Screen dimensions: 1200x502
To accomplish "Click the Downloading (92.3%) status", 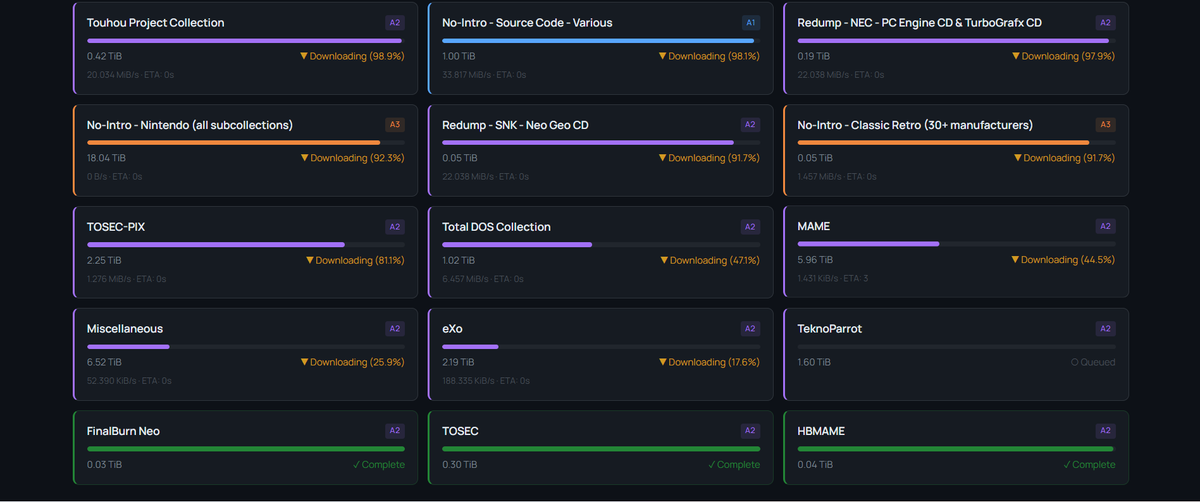I will [352, 158].
